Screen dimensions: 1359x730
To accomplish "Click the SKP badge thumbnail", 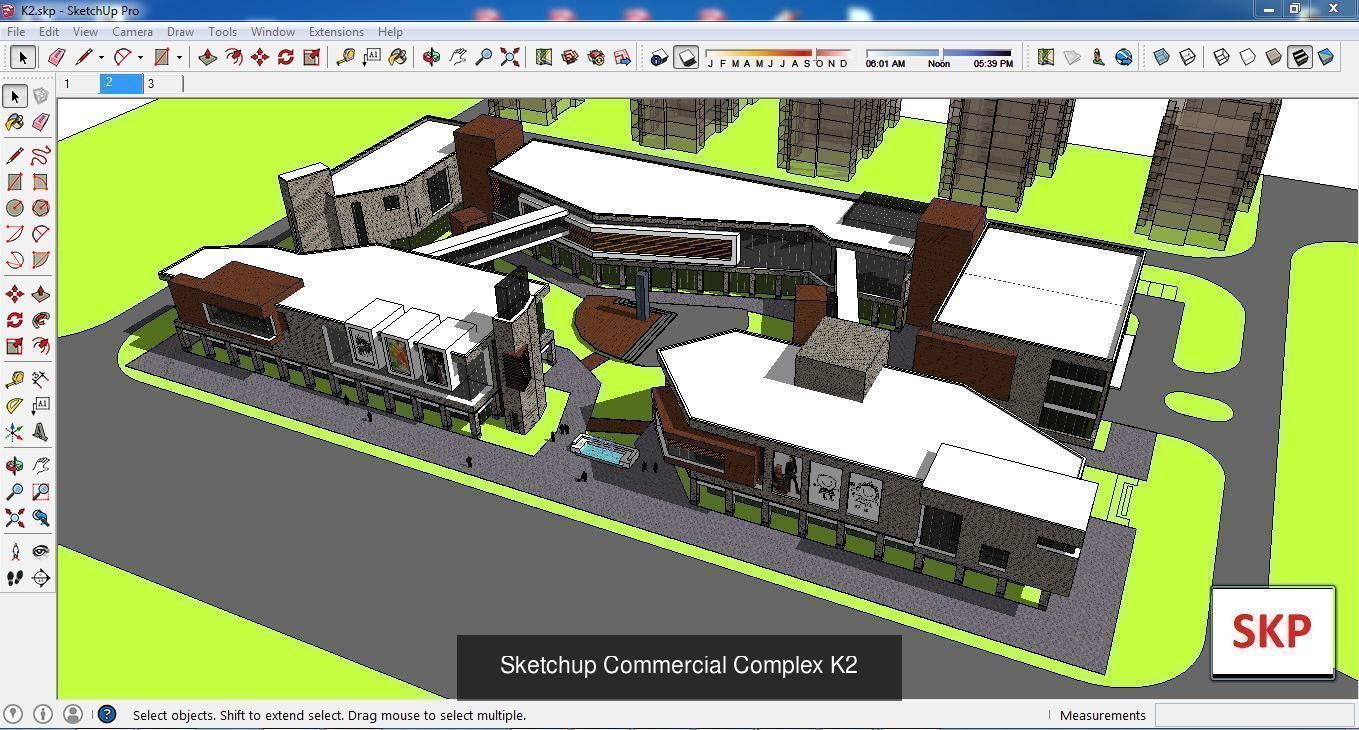I will tap(1273, 632).
